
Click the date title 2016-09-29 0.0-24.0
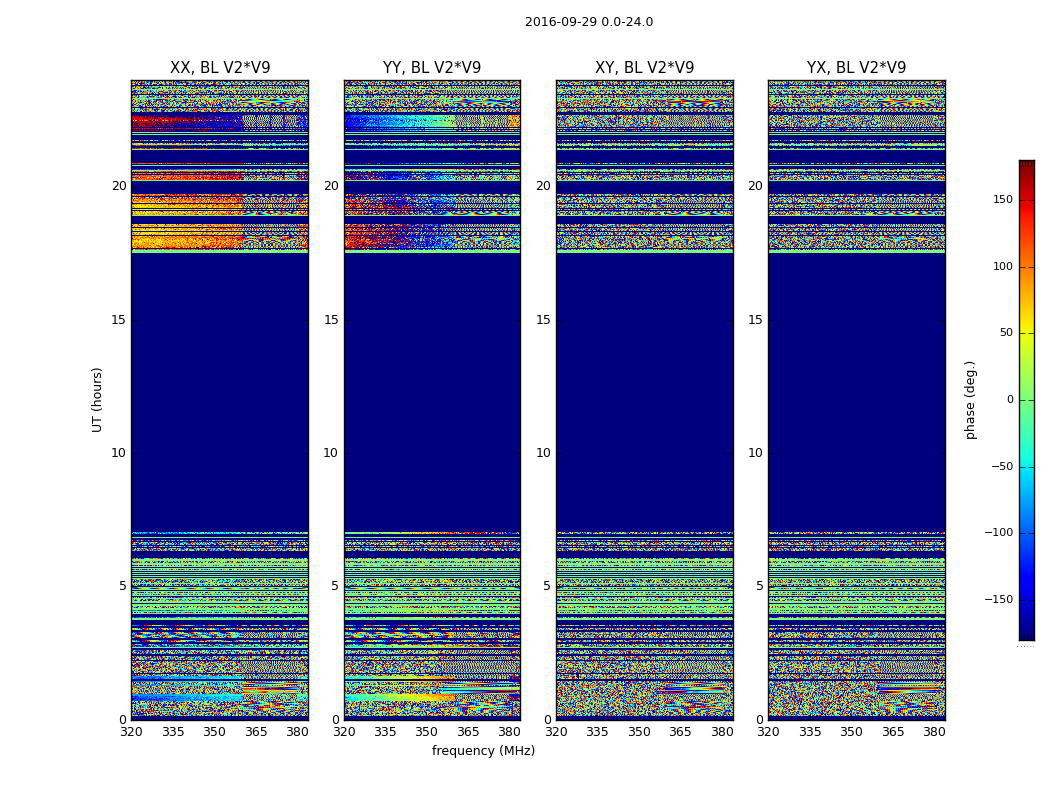click(x=588, y=22)
